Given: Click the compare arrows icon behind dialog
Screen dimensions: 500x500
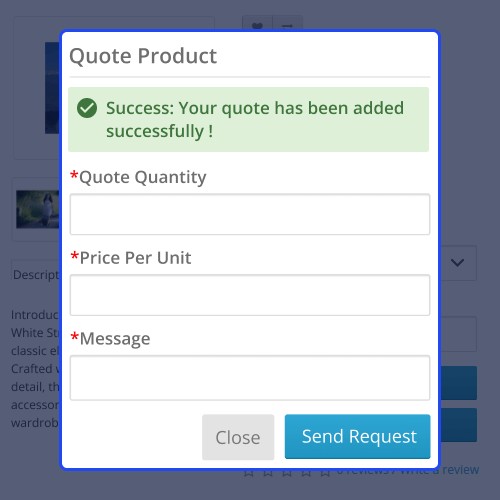Looking at the screenshot, I should click(x=287, y=25).
